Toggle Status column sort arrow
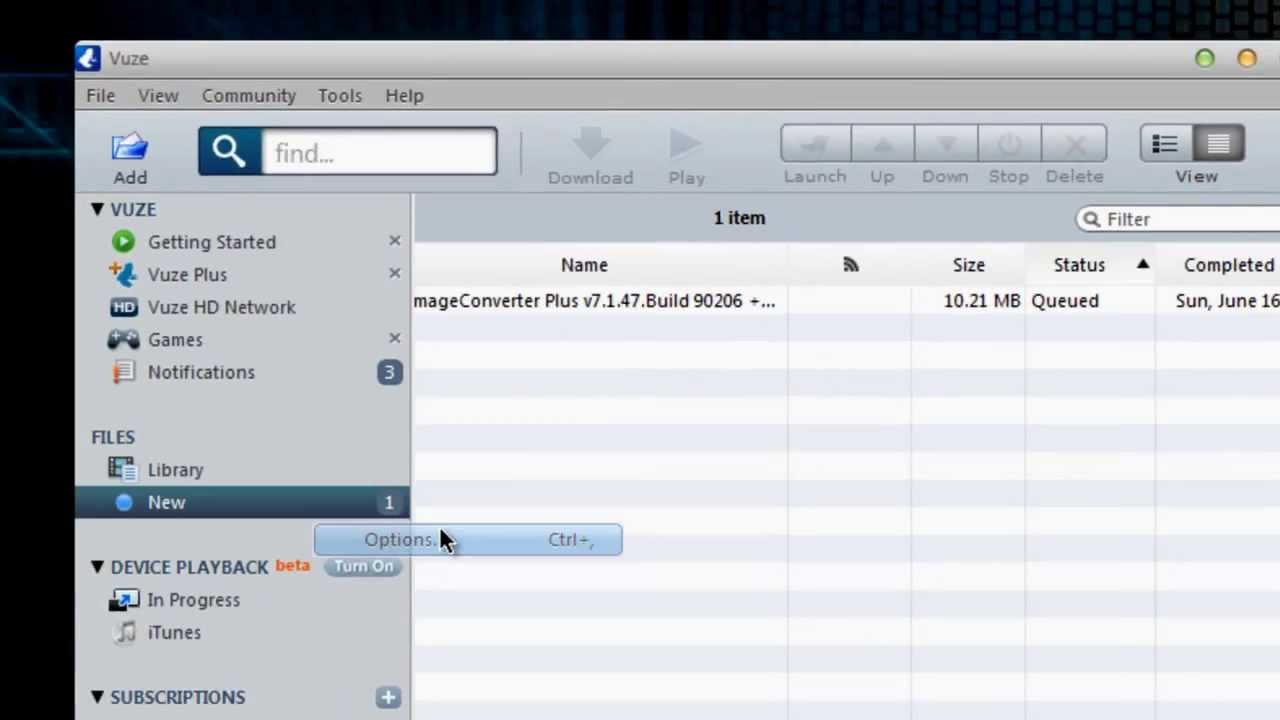 [x=1142, y=264]
